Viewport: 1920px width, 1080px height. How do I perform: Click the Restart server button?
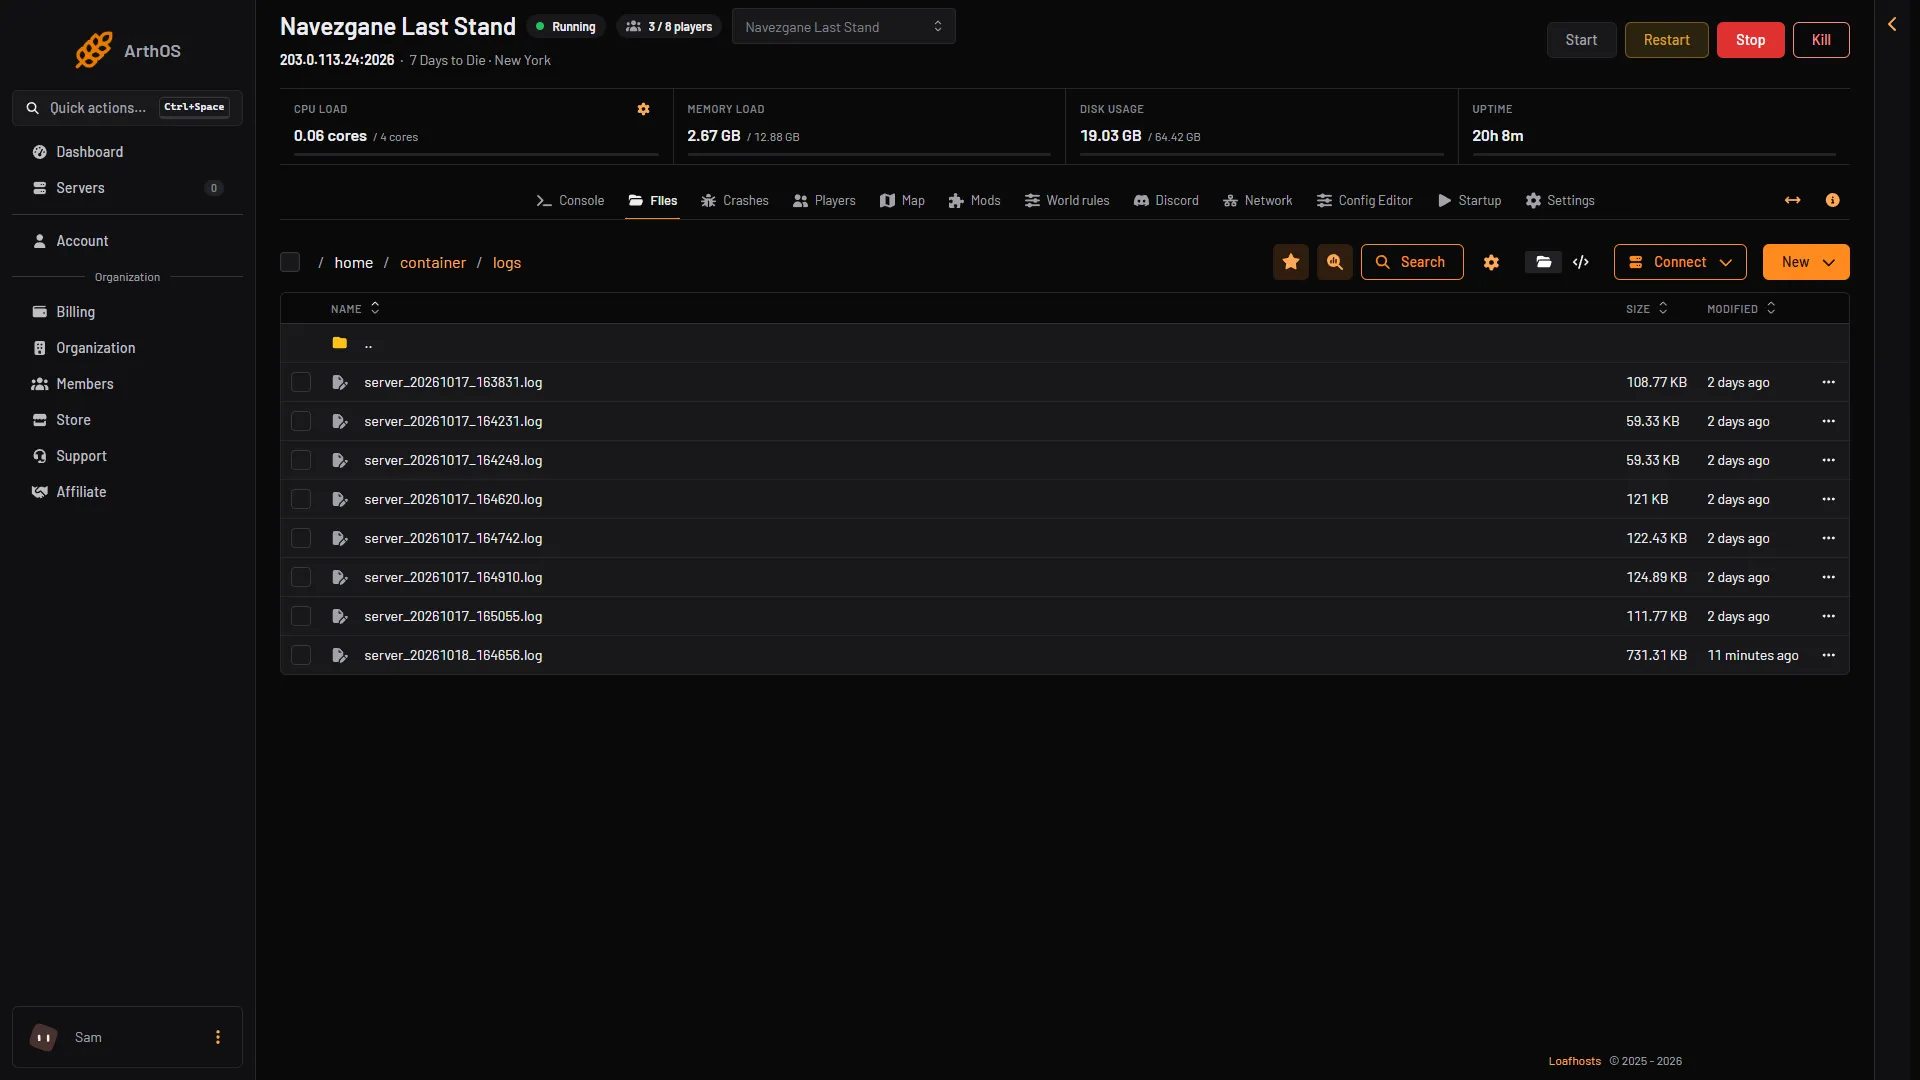(1666, 40)
